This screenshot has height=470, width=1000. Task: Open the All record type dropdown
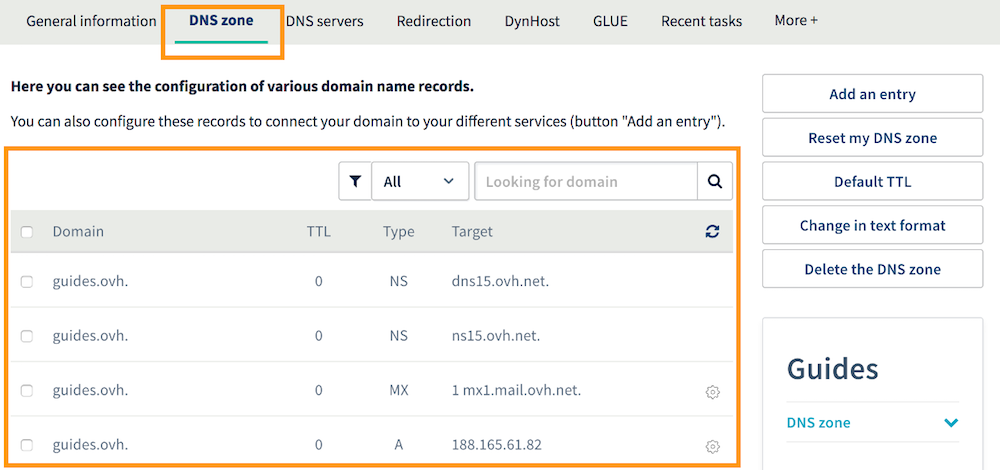(419, 182)
